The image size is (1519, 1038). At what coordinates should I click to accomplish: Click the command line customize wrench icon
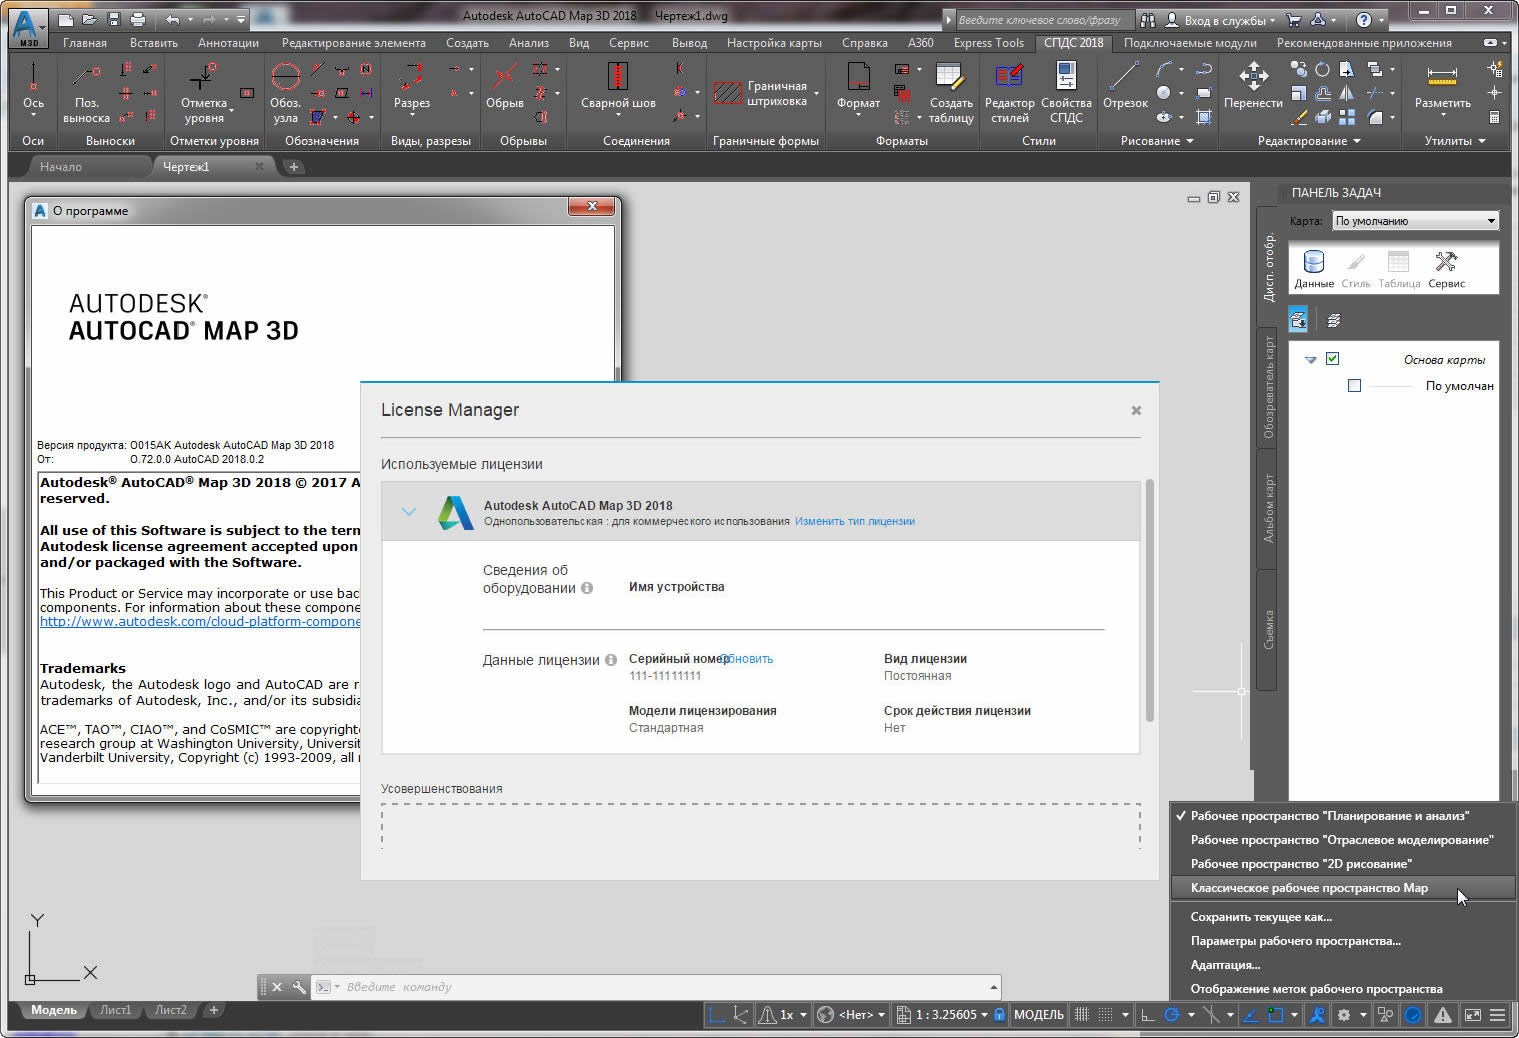pyautogui.click(x=298, y=987)
